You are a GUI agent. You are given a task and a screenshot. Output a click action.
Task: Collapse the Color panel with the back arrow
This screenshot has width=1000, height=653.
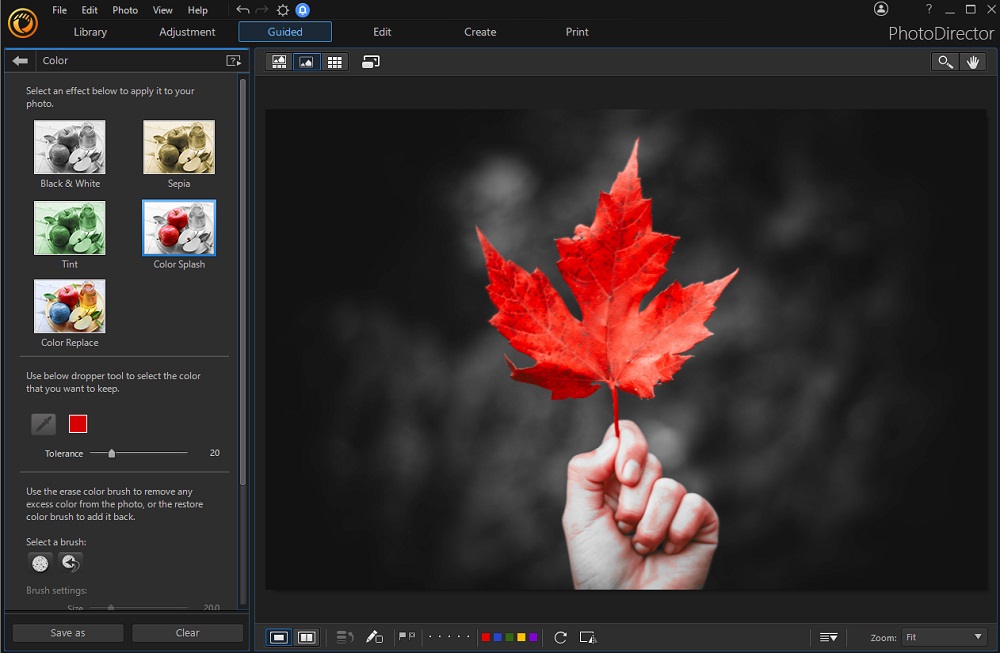pos(19,61)
